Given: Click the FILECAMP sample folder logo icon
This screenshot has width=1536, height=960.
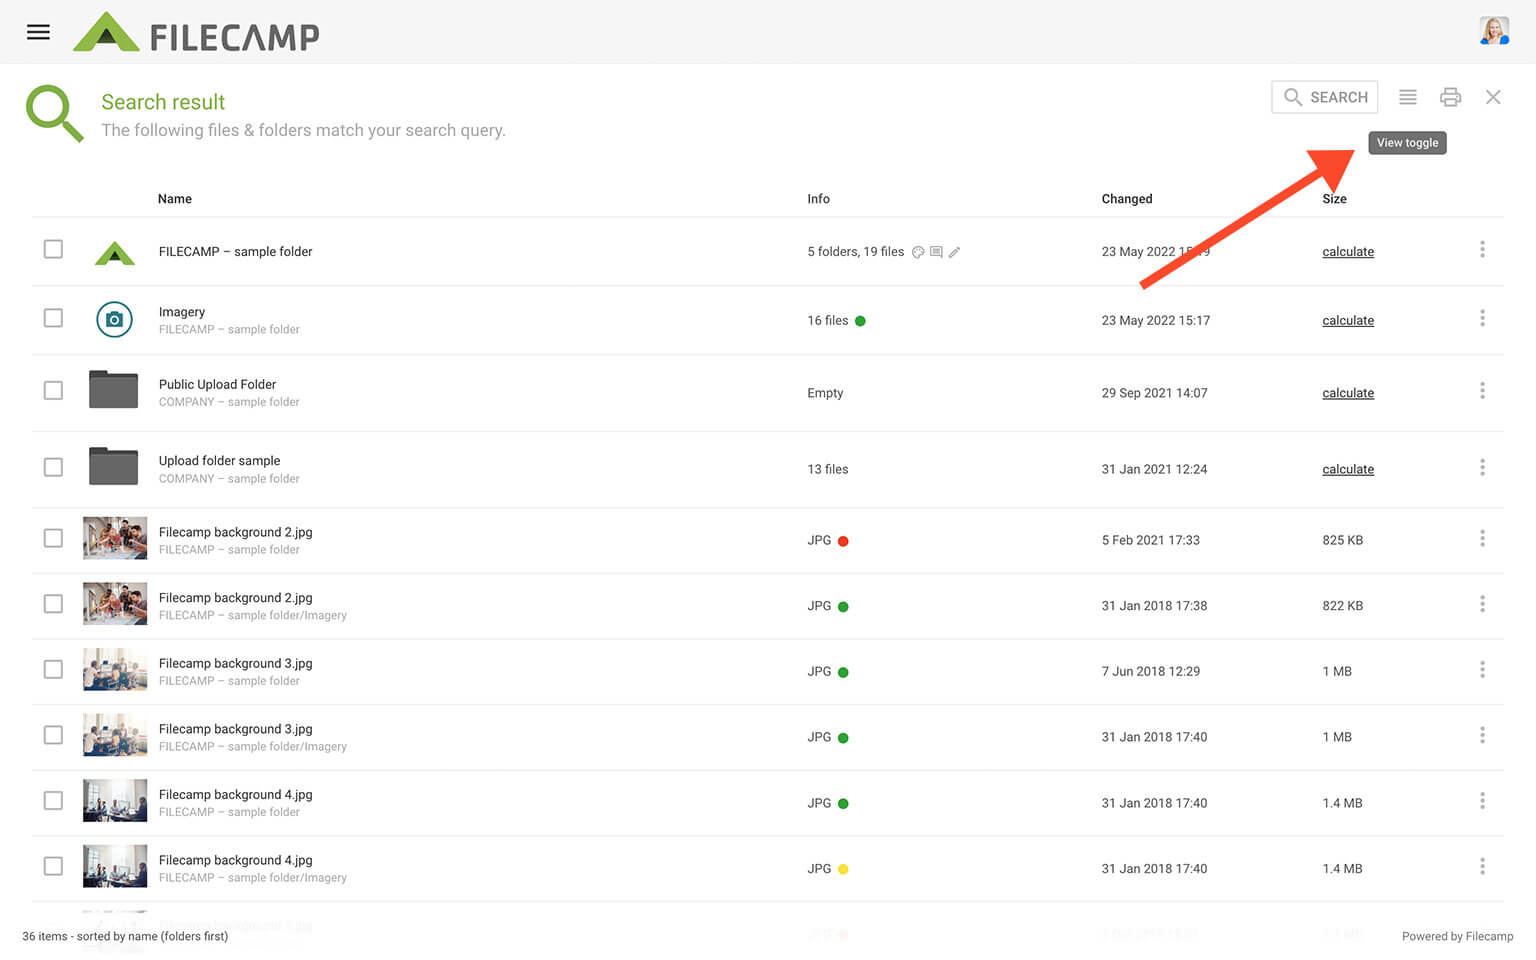Looking at the screenshot, I should (115, 252).
